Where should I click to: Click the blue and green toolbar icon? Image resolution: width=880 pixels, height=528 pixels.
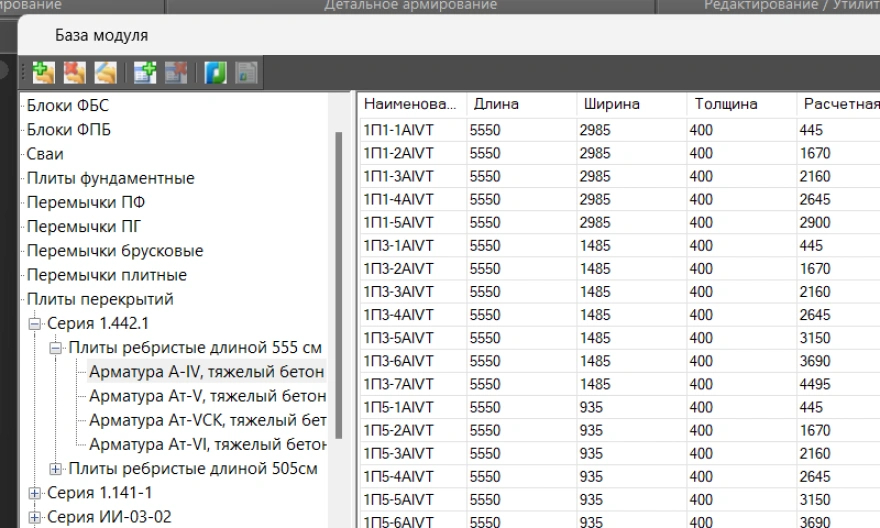pos(215,72)
